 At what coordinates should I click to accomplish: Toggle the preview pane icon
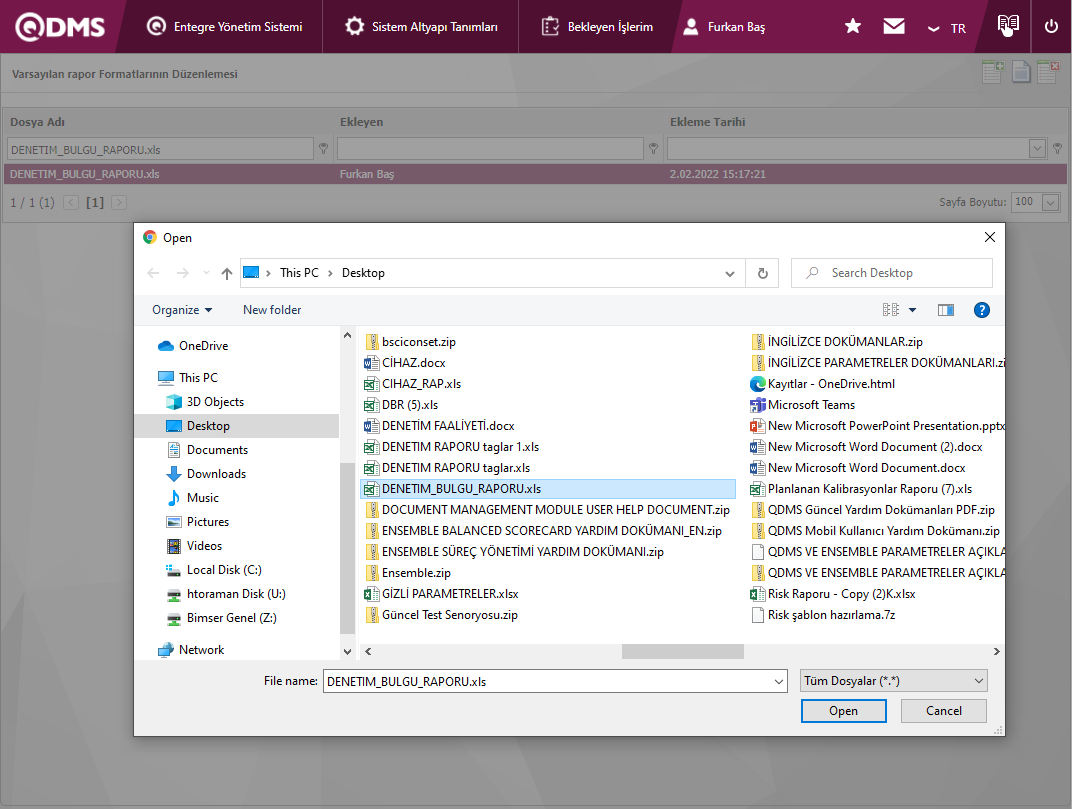[x=946, y=310]
